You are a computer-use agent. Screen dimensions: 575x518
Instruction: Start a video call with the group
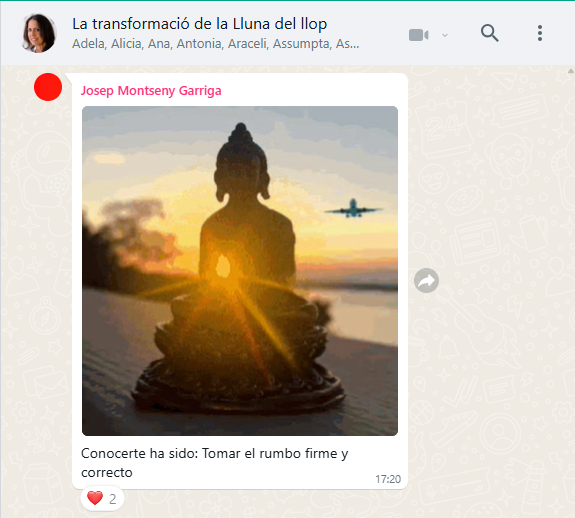click(418, 35)
